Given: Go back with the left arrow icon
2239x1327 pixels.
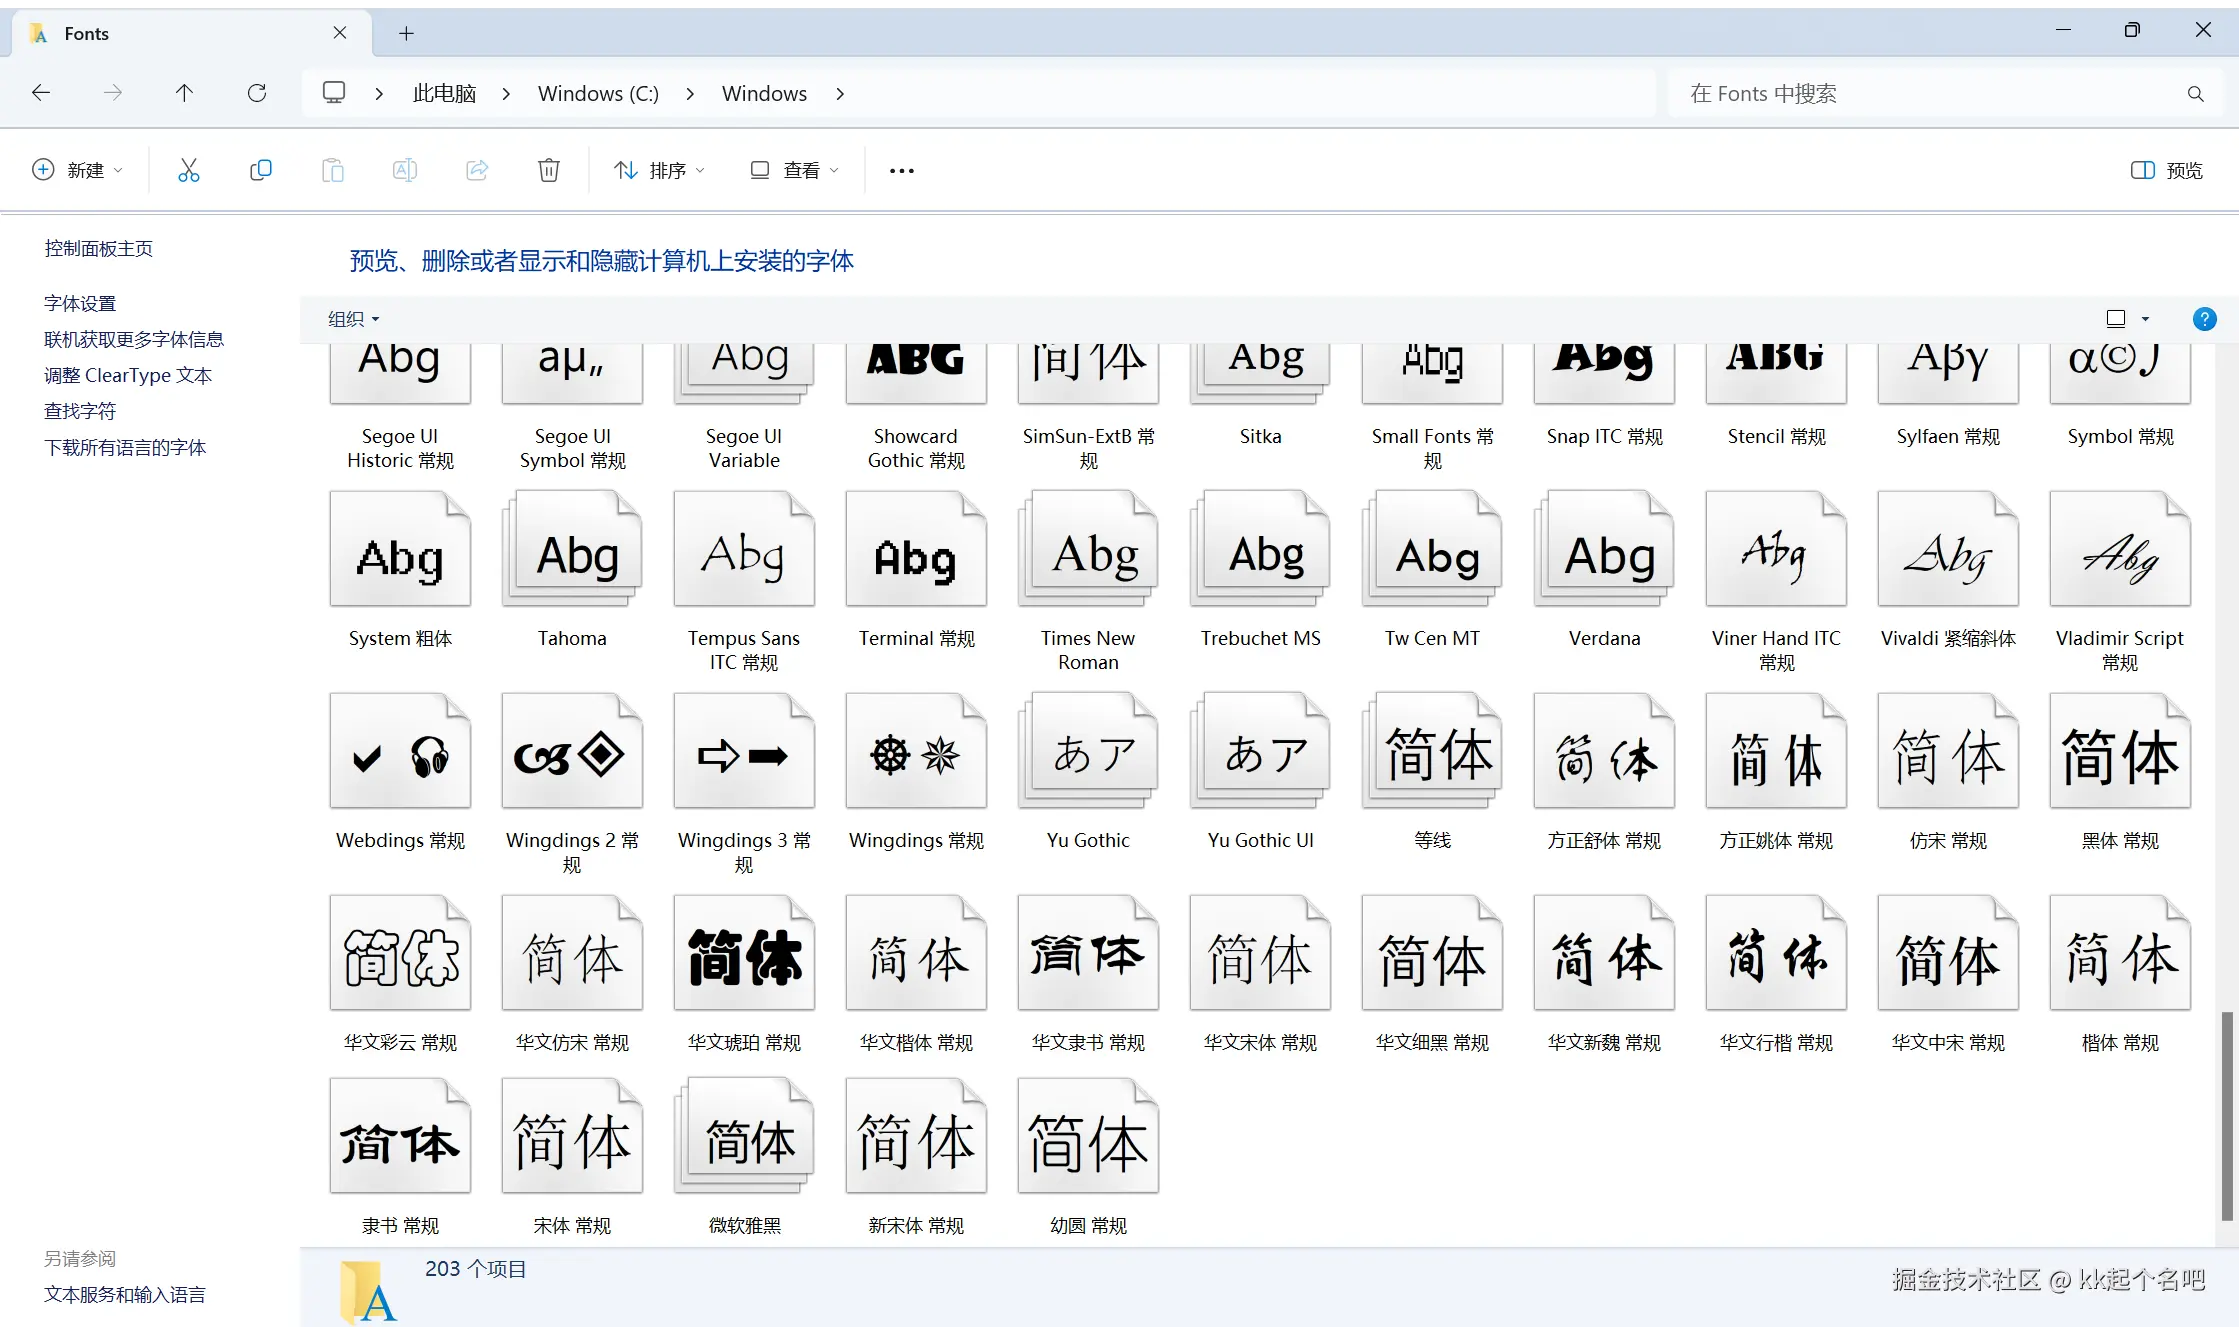Looking at the screenshot, I should tap(41, 93).
